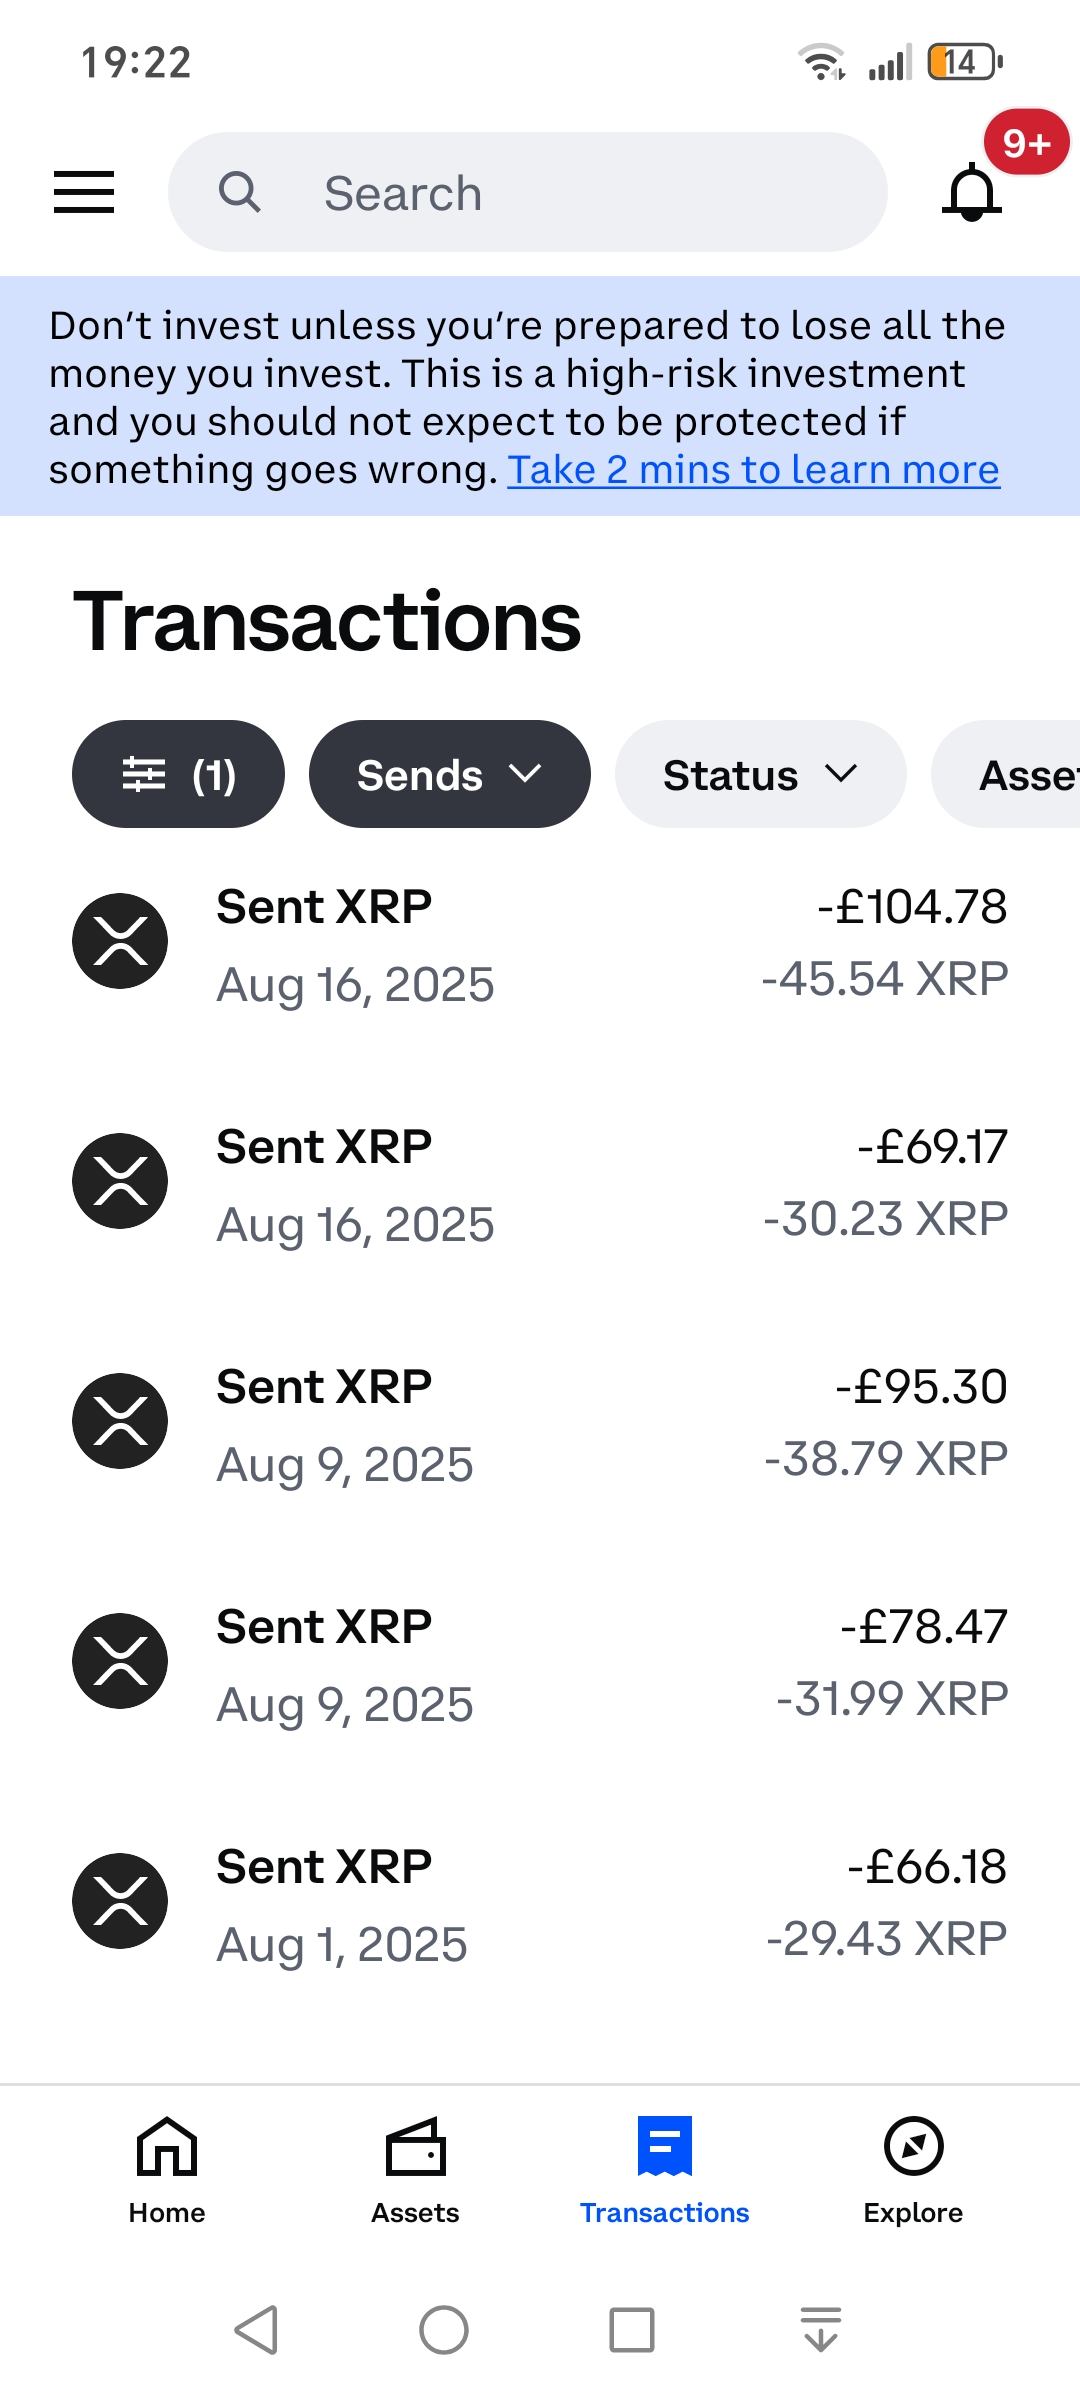Open notifications bell with 9+ badge
Viewport: 1080px width, 2388px height.
click(x=972, y=192)
